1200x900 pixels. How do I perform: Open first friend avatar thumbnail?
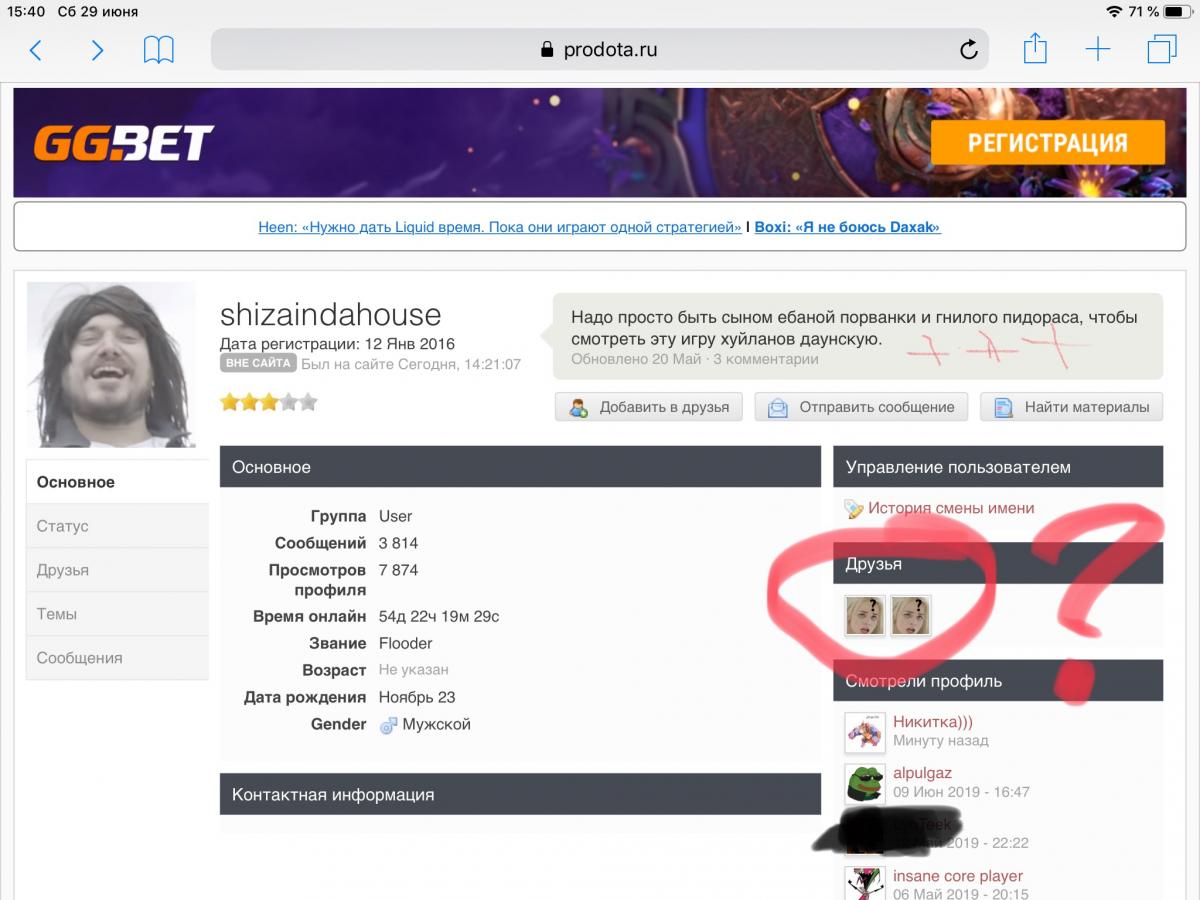865,616
